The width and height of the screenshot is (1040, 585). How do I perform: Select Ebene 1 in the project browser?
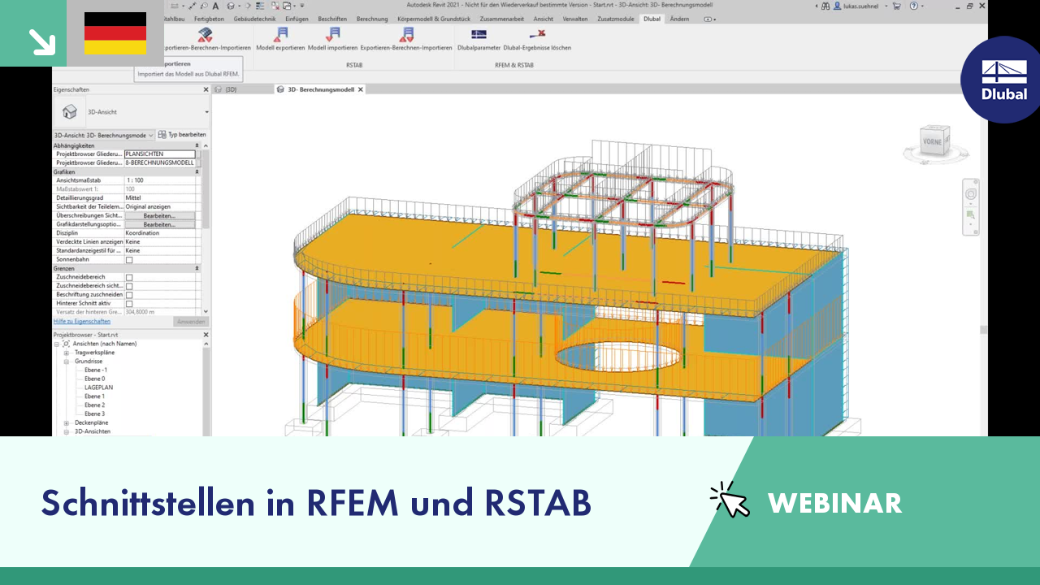(94, 397)
